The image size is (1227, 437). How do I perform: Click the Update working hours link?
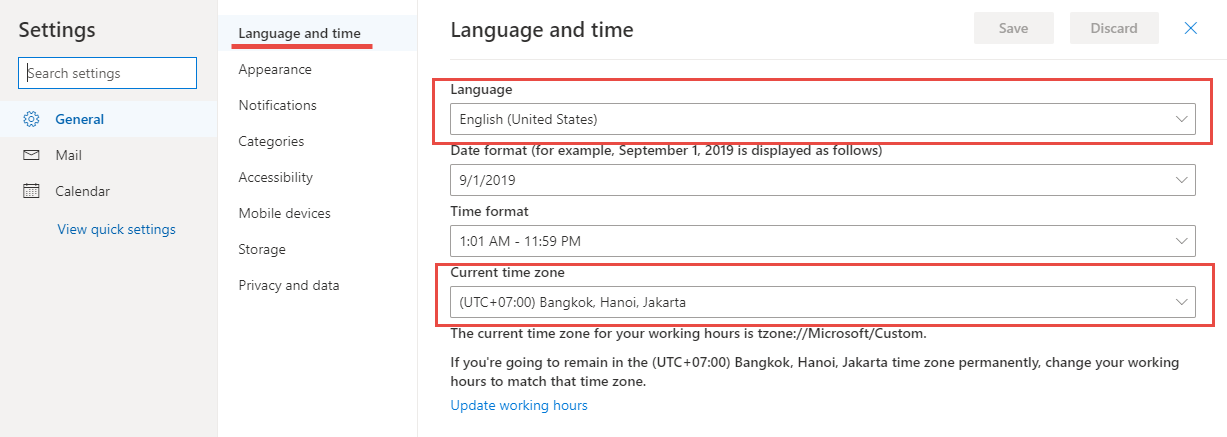click(519, 405)
